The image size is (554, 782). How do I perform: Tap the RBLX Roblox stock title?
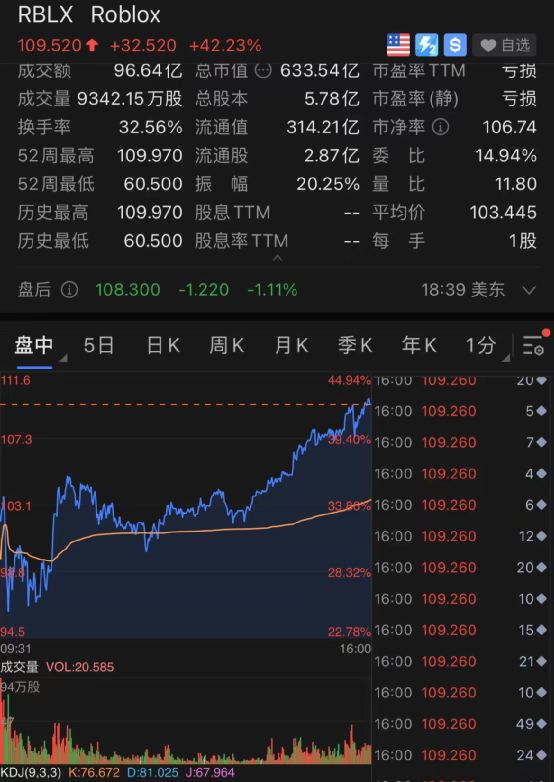click(89, 15)
